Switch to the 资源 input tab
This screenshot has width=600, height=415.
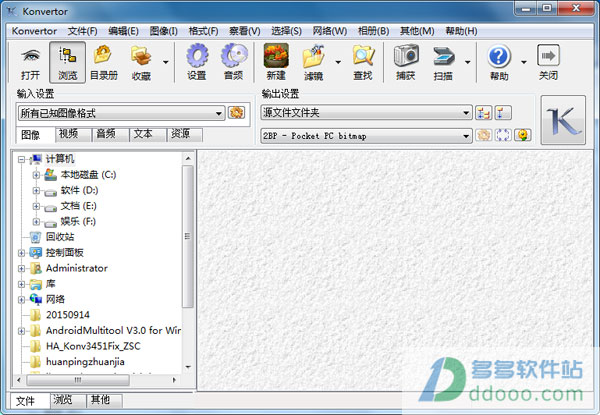pyautogui.click(x=184, y=134)
